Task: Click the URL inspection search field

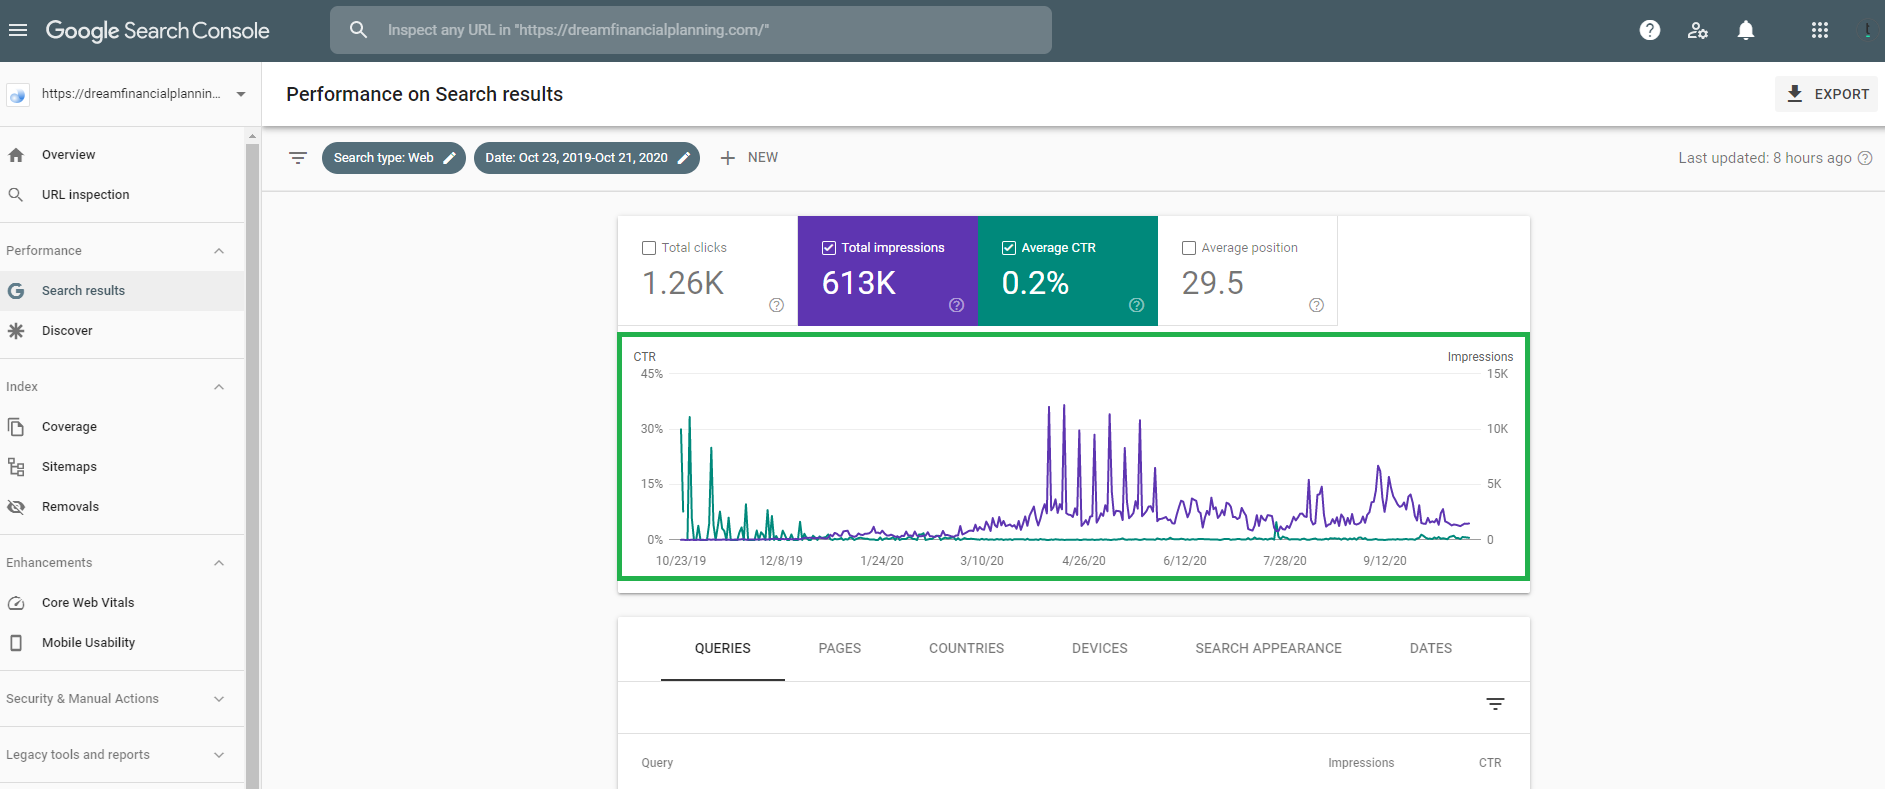Action: [x=690, y=30]
